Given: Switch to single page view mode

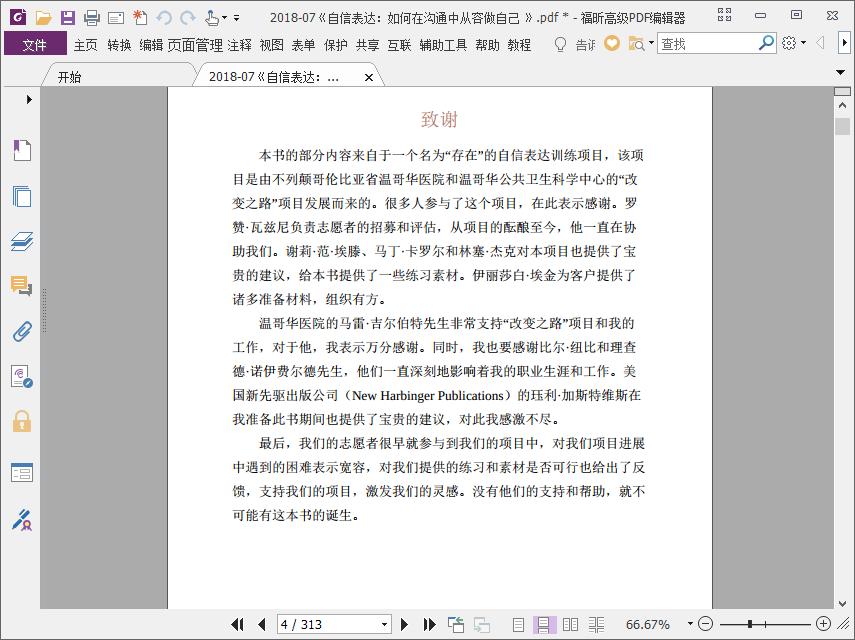Looking at the screenshot, I should point(518,625).
